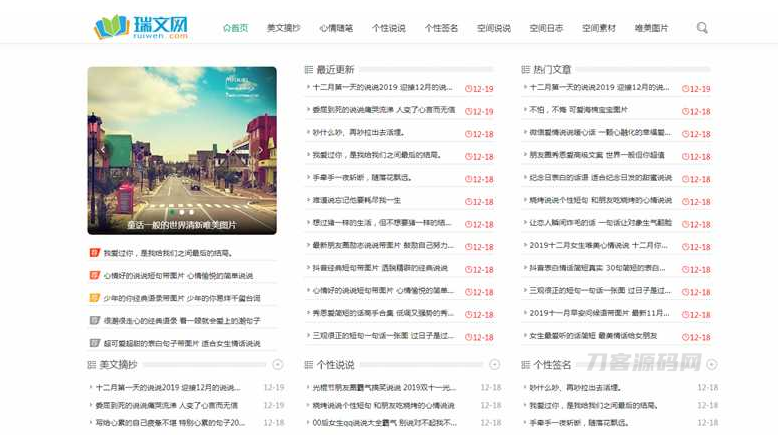Open 空间日志 from navigation bar
This screenshot has height=435, width=778.
click(x=546, y=28)
